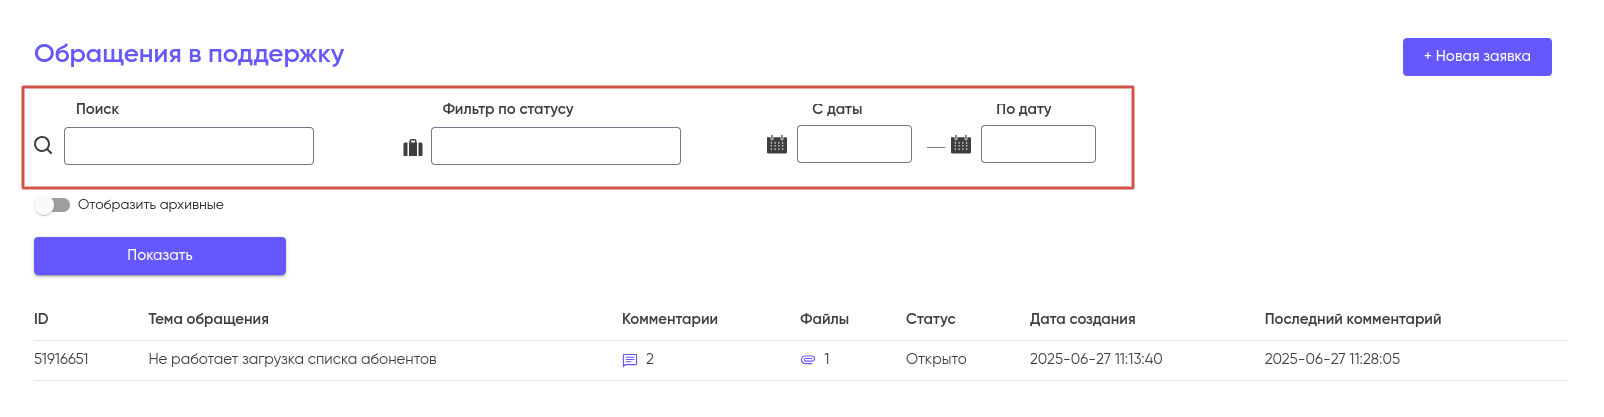Open ticket 'Не работает загрузка списка абонентов'
Viewport: 1604px width, 417px height.
click(292, 359)
